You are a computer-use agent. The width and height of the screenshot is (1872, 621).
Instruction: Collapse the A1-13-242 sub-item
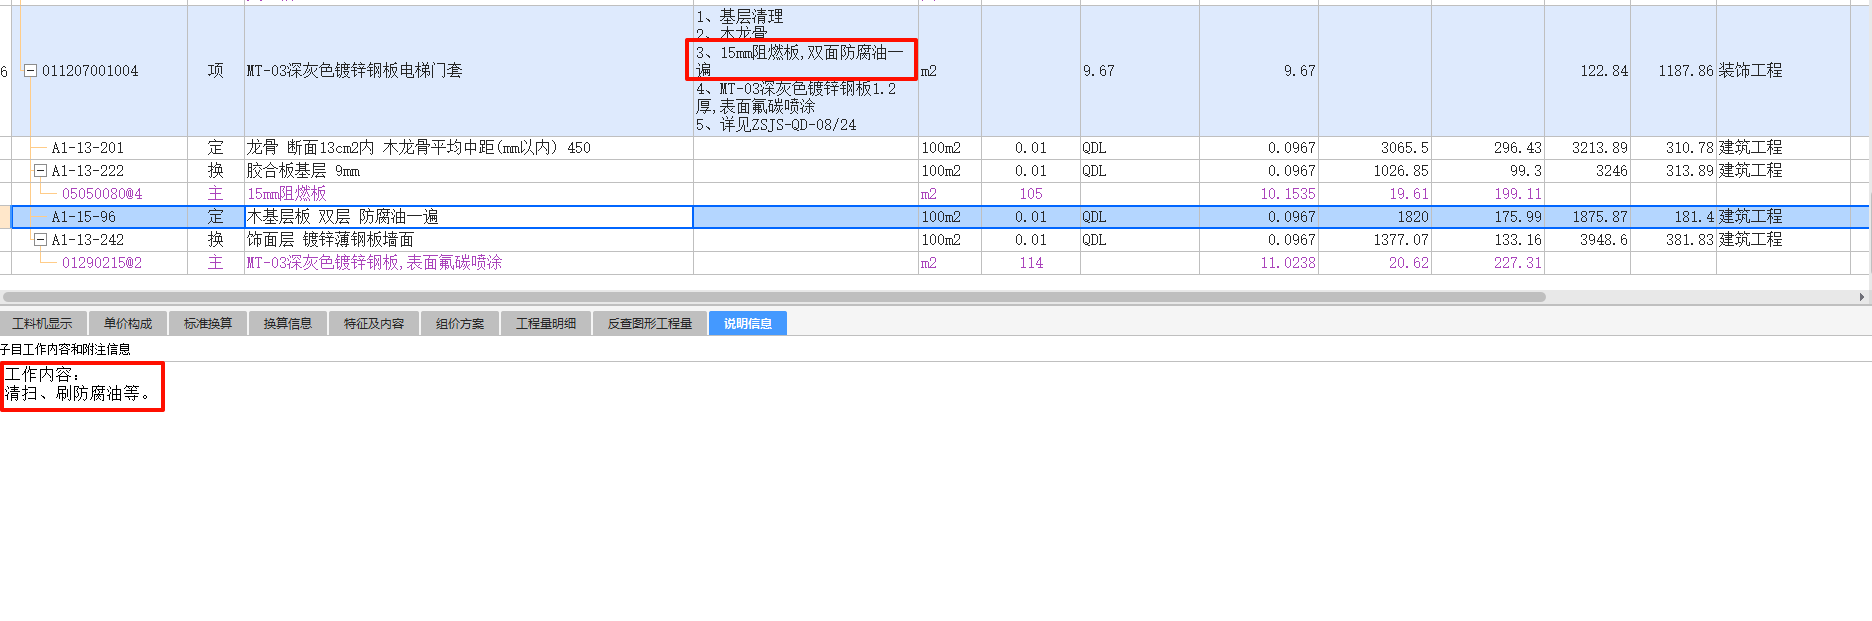(41, 240)
